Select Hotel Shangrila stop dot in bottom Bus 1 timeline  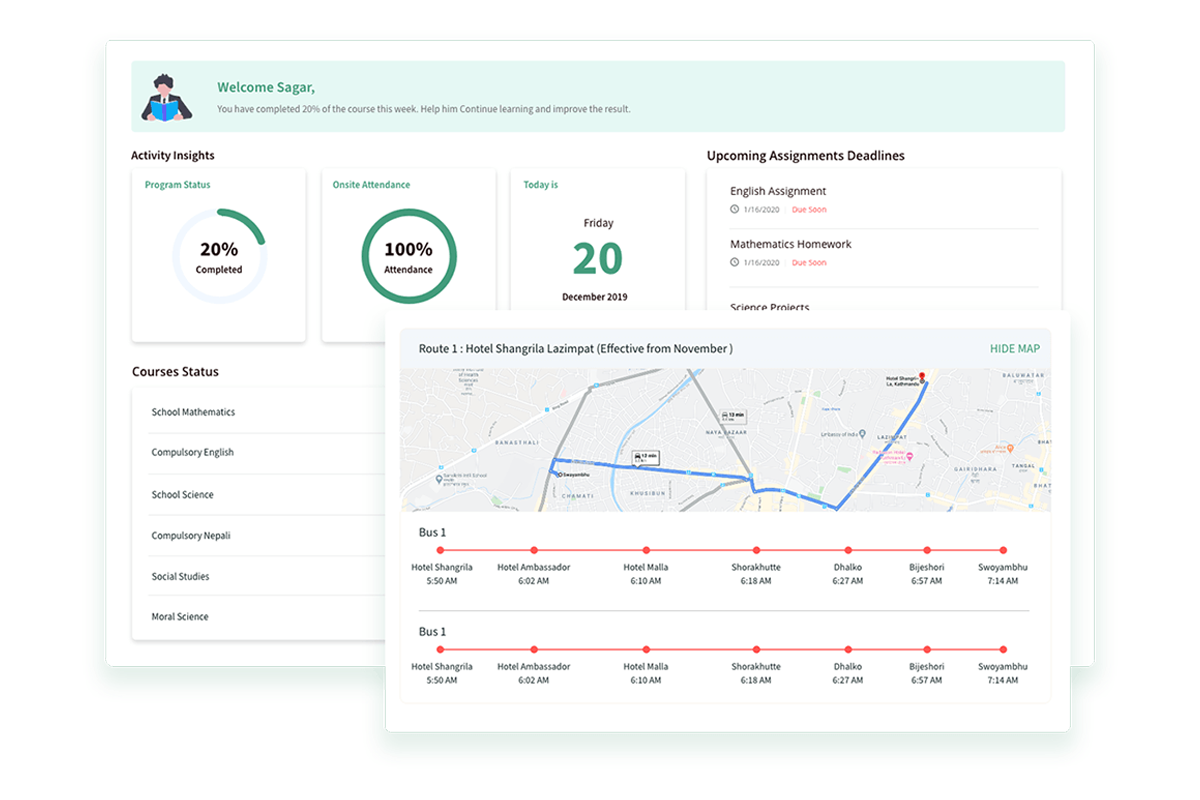click(x=441, y=649)
